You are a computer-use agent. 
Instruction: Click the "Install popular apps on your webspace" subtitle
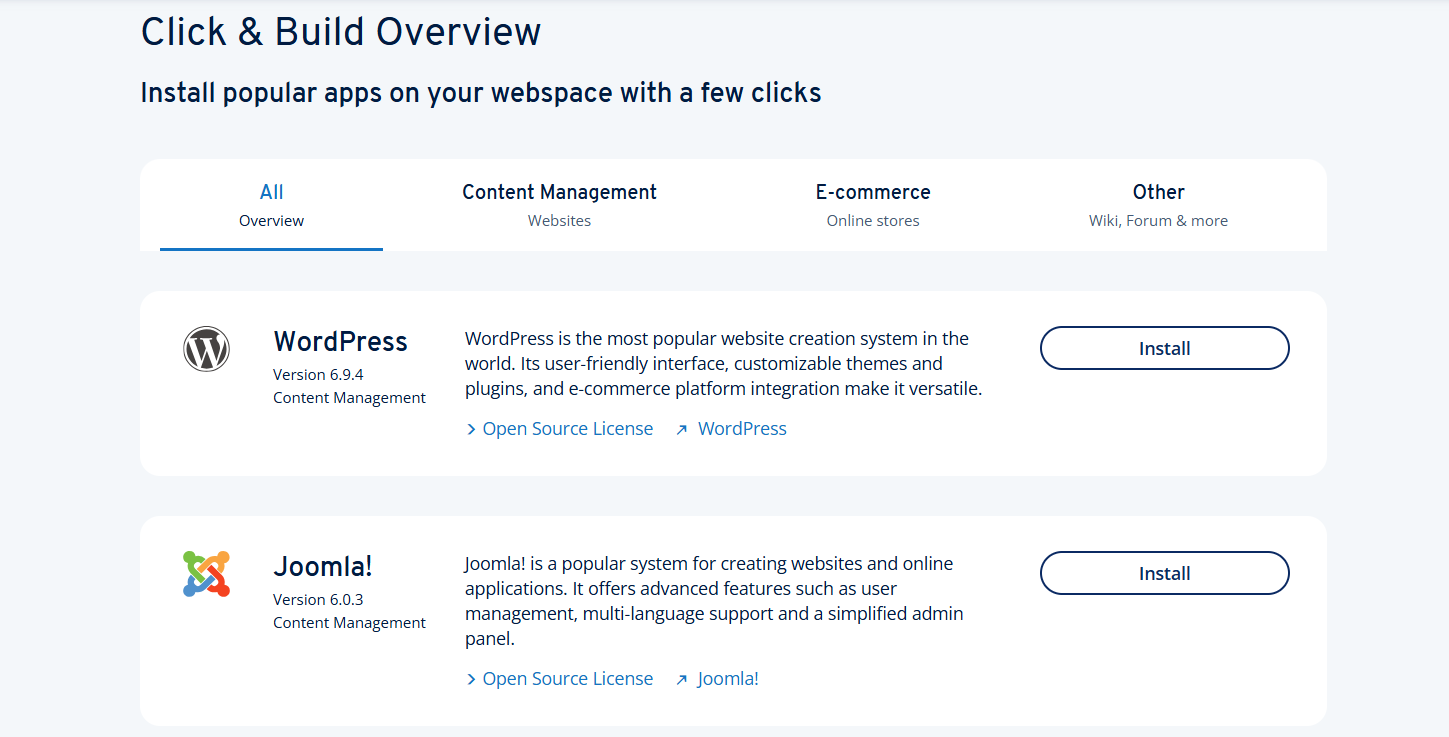[481, 93]
